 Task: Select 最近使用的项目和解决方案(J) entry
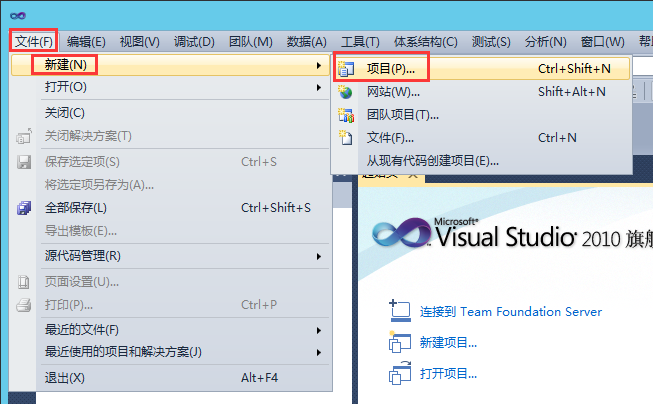pos(170,352)
